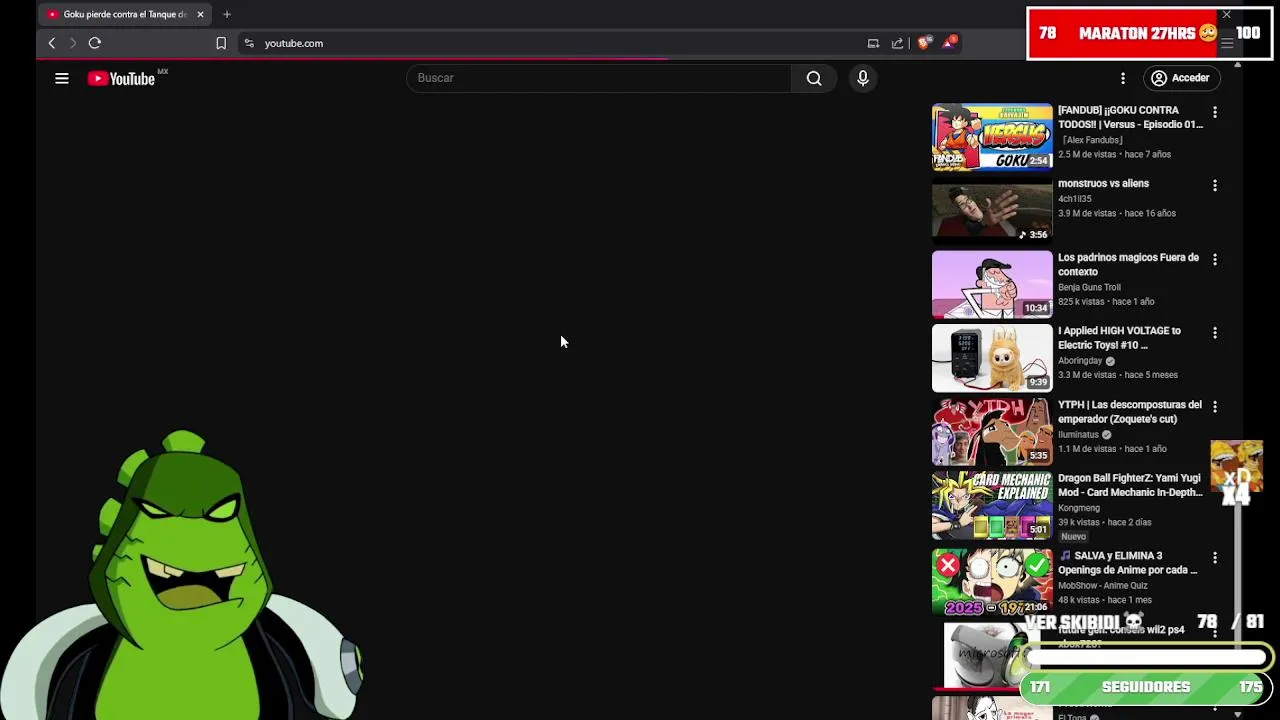Open options for GOKU CONTRA TODOS video
Image resolution: width=1280 pixels, height=720 pixels.
click(x=1215, y=112)
